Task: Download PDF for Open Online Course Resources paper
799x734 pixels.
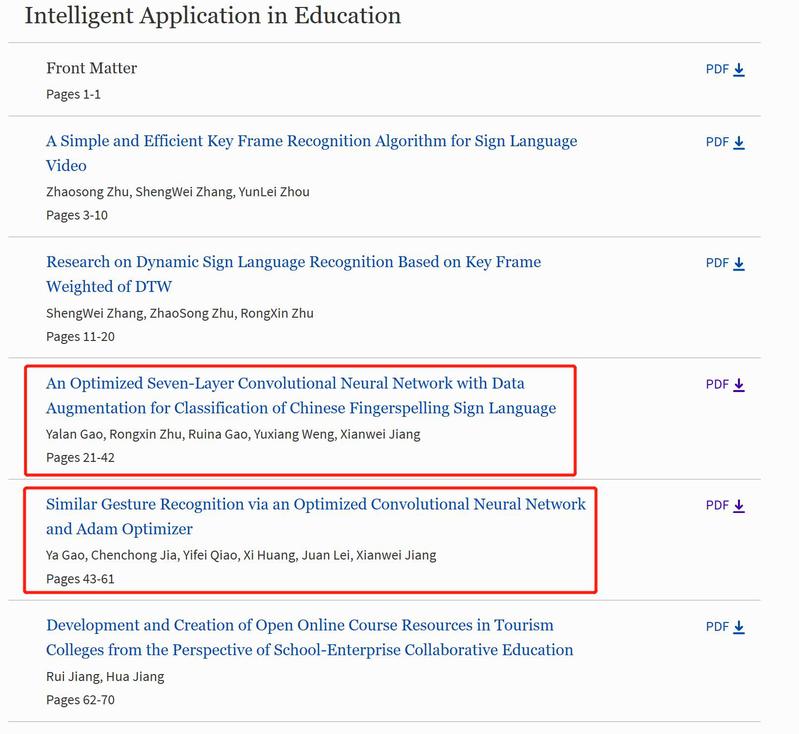Action: click(x=740, y=628)
